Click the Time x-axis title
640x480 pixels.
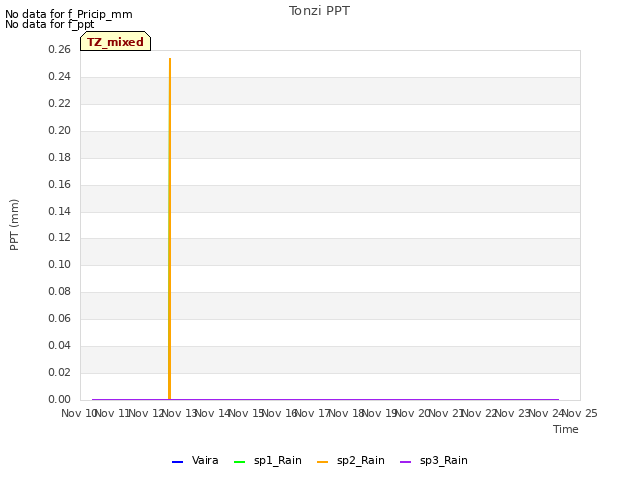pos(566,429)
